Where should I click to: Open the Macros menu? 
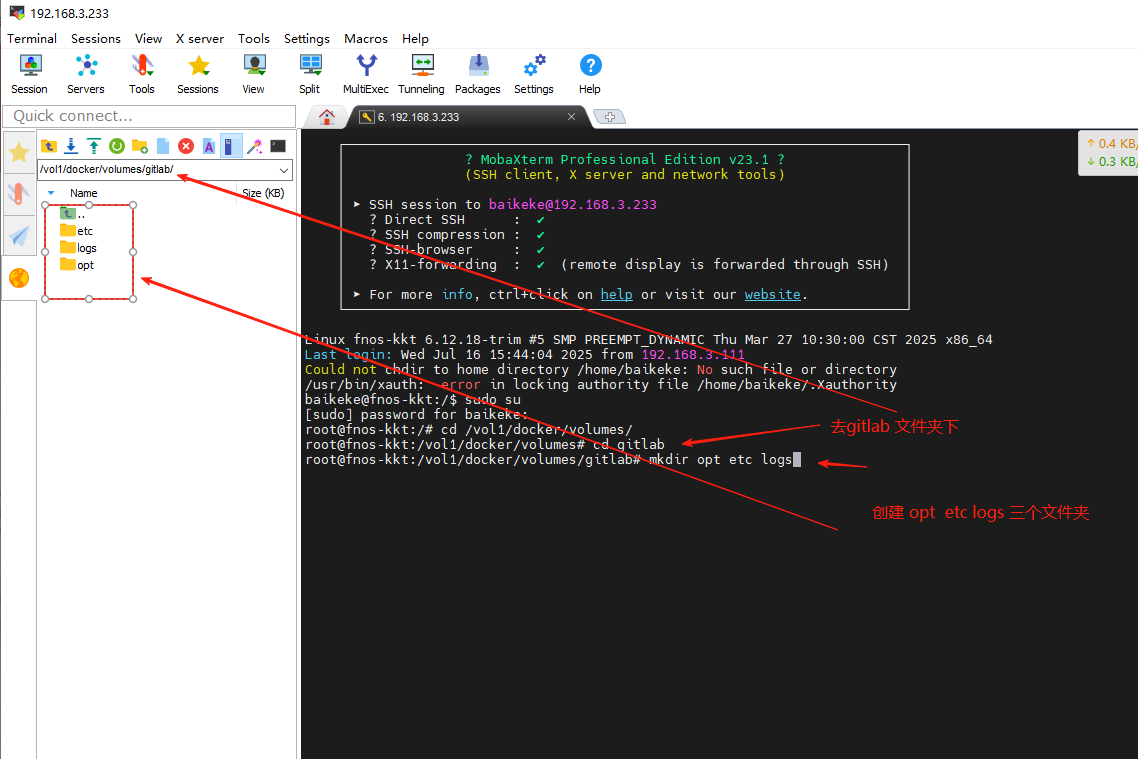click(365, 38)
